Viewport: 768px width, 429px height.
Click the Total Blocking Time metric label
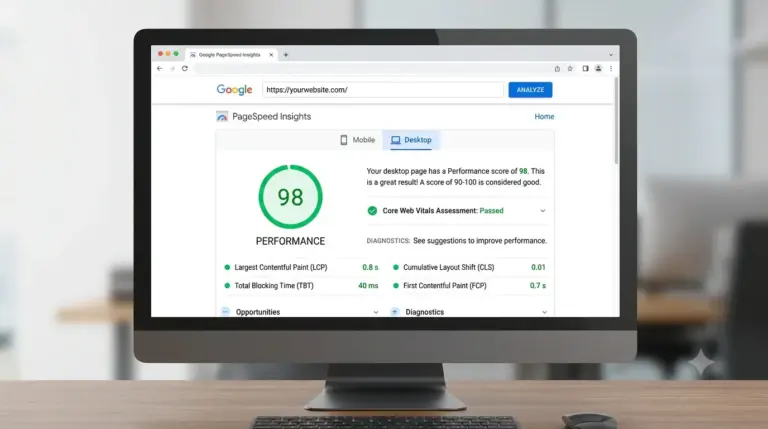point(274,286)
